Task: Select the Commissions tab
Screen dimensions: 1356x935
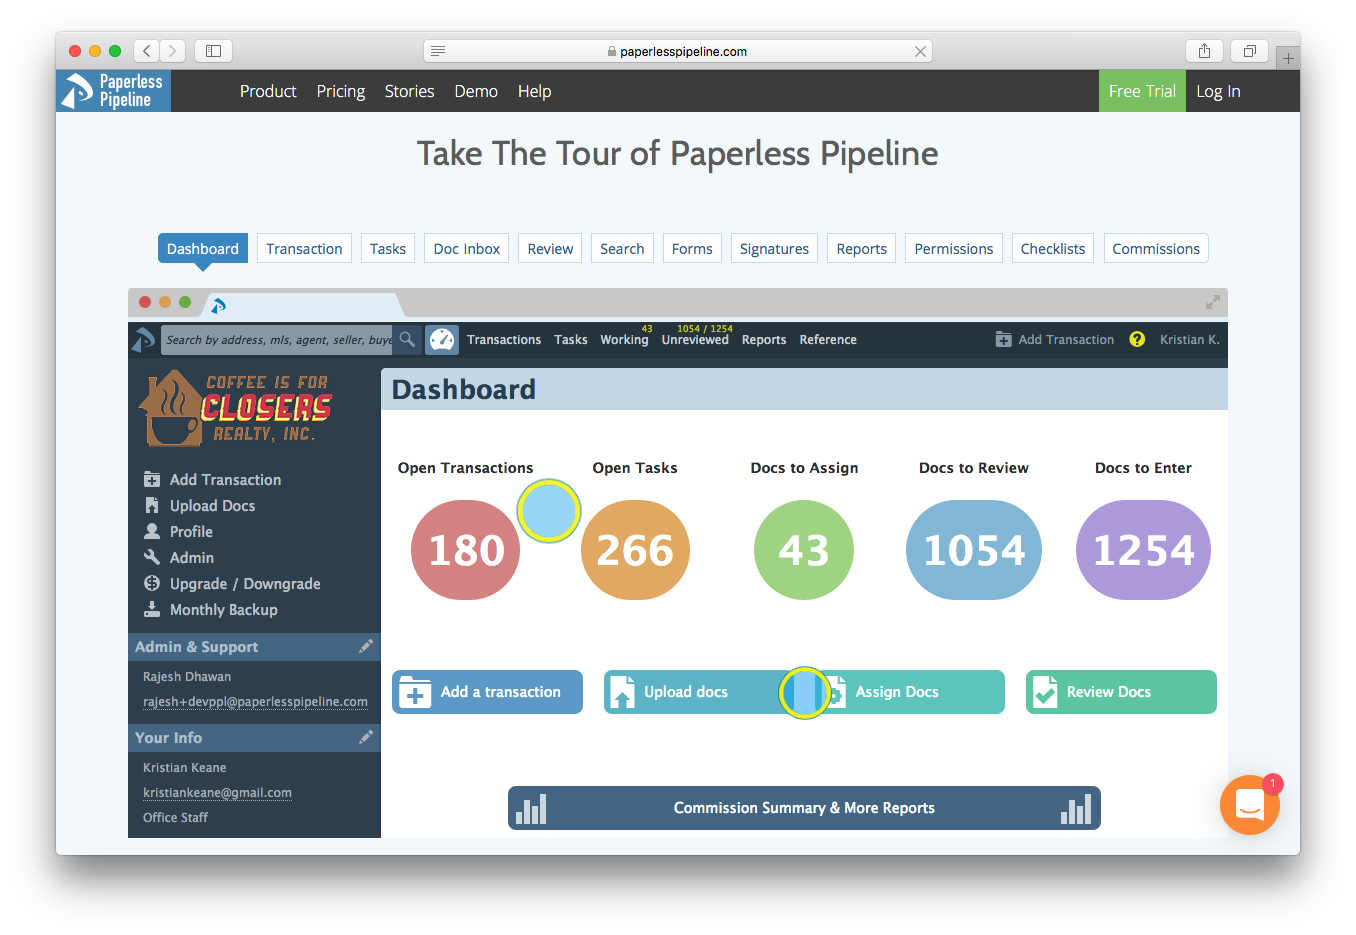Action: point(1156,247)
